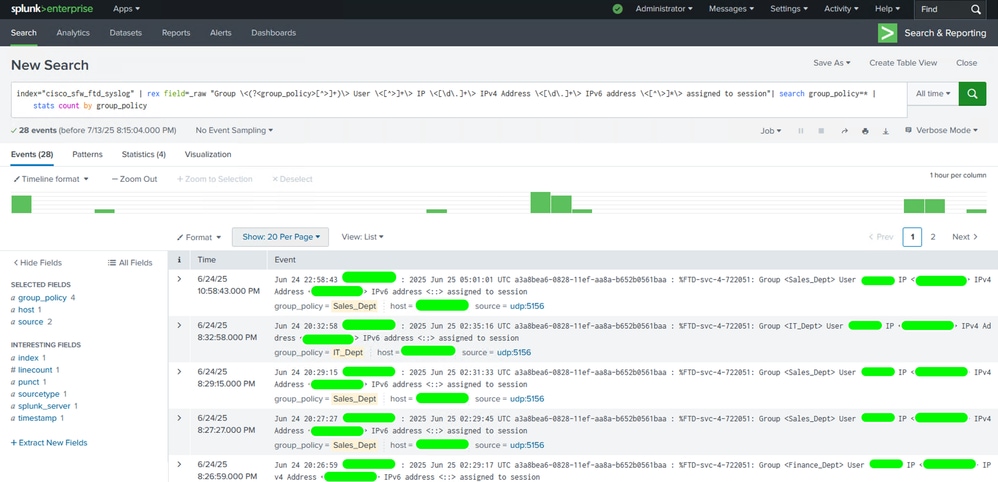998x482 pixels.
Task: Click the splunk_server interesting field
Action: click(44, 406)
